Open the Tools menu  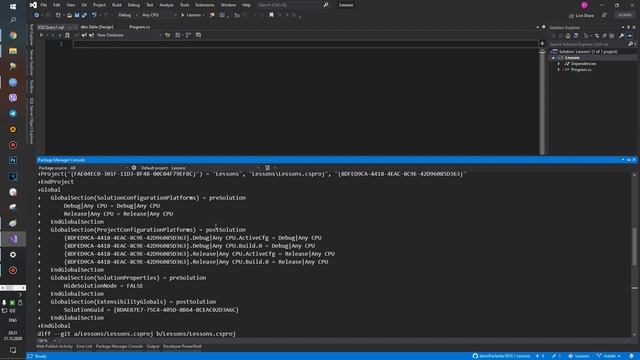[184, 5]
